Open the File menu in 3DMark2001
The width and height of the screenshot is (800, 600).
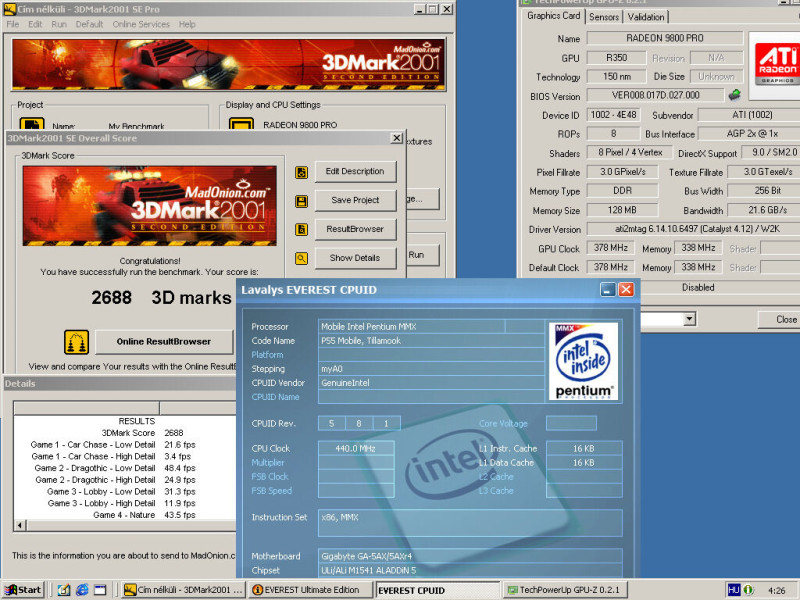point(13,24)
